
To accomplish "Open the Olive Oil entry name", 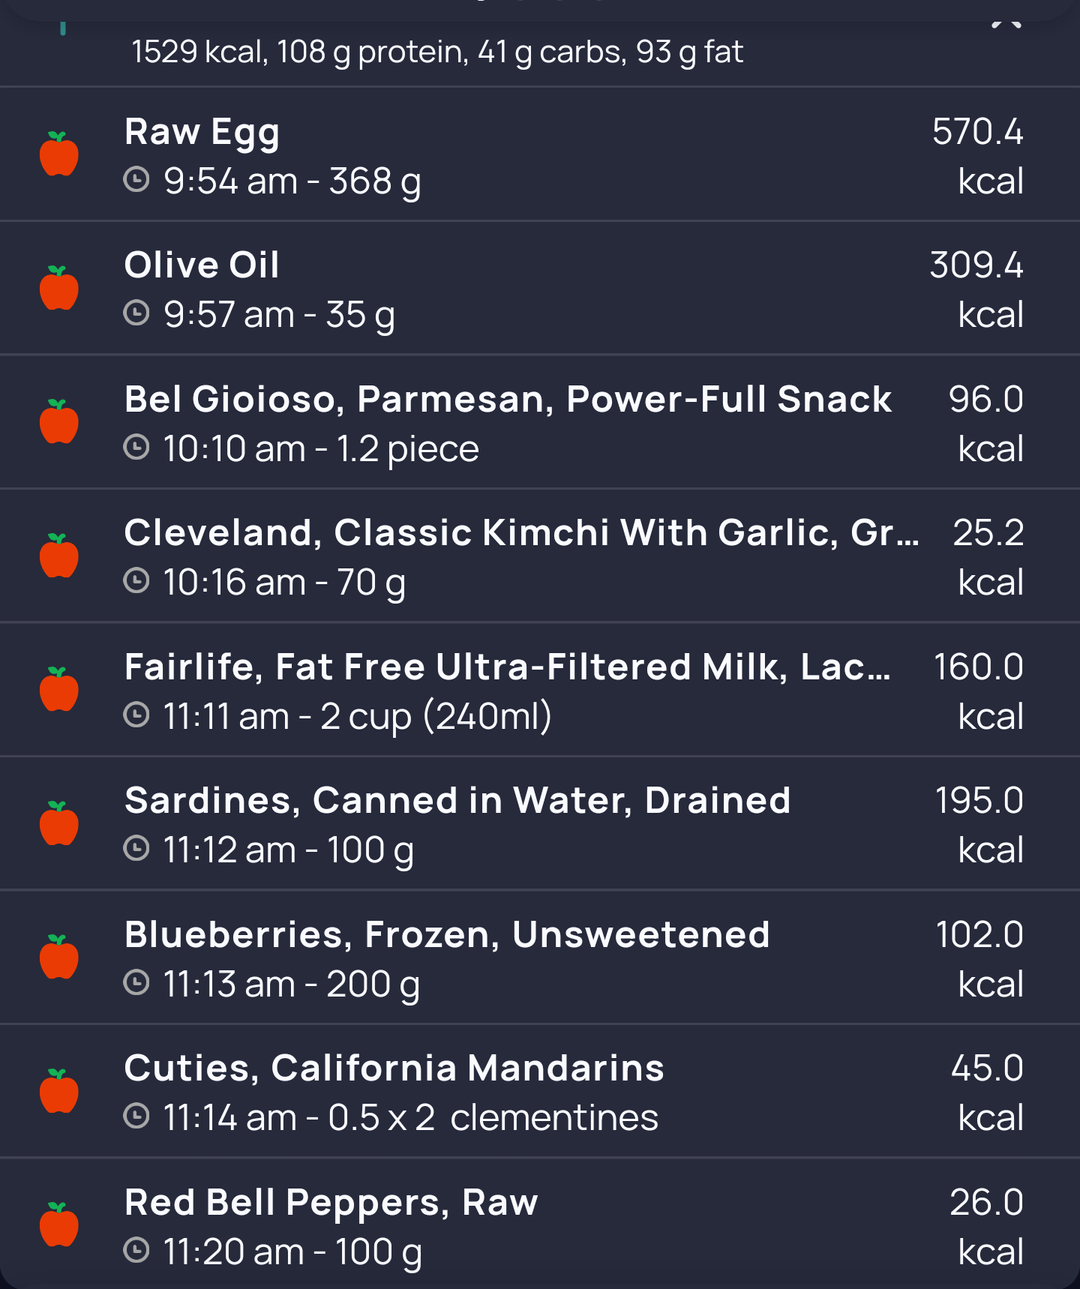I will click(201, 265).
